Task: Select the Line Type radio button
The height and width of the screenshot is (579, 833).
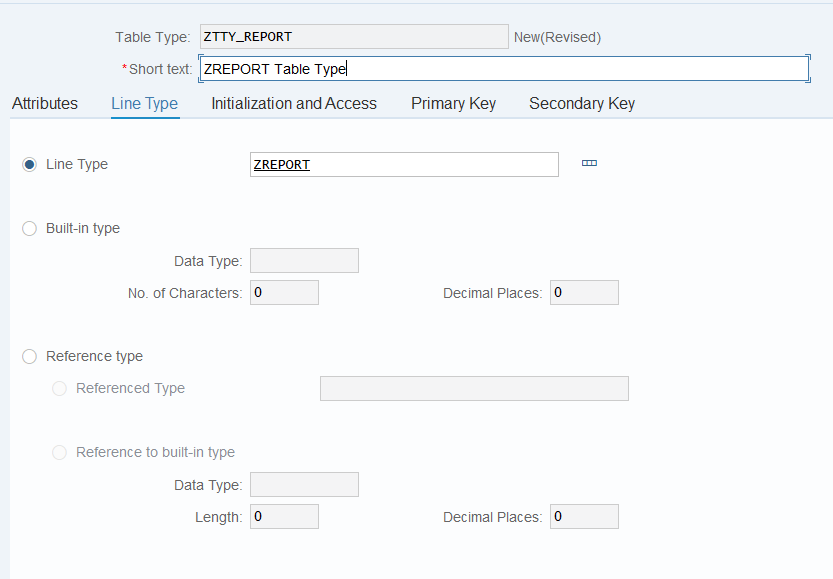Action: coord(29,163)
